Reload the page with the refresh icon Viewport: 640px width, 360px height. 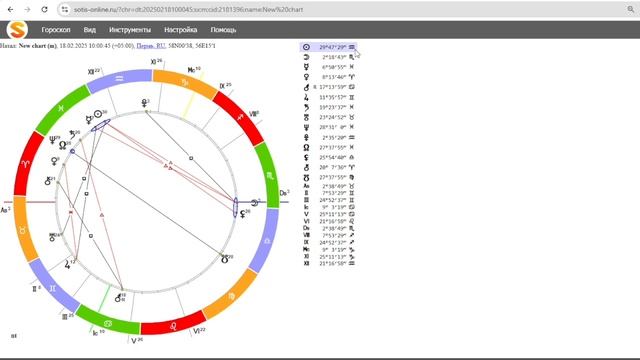click(x=44, y=9)
